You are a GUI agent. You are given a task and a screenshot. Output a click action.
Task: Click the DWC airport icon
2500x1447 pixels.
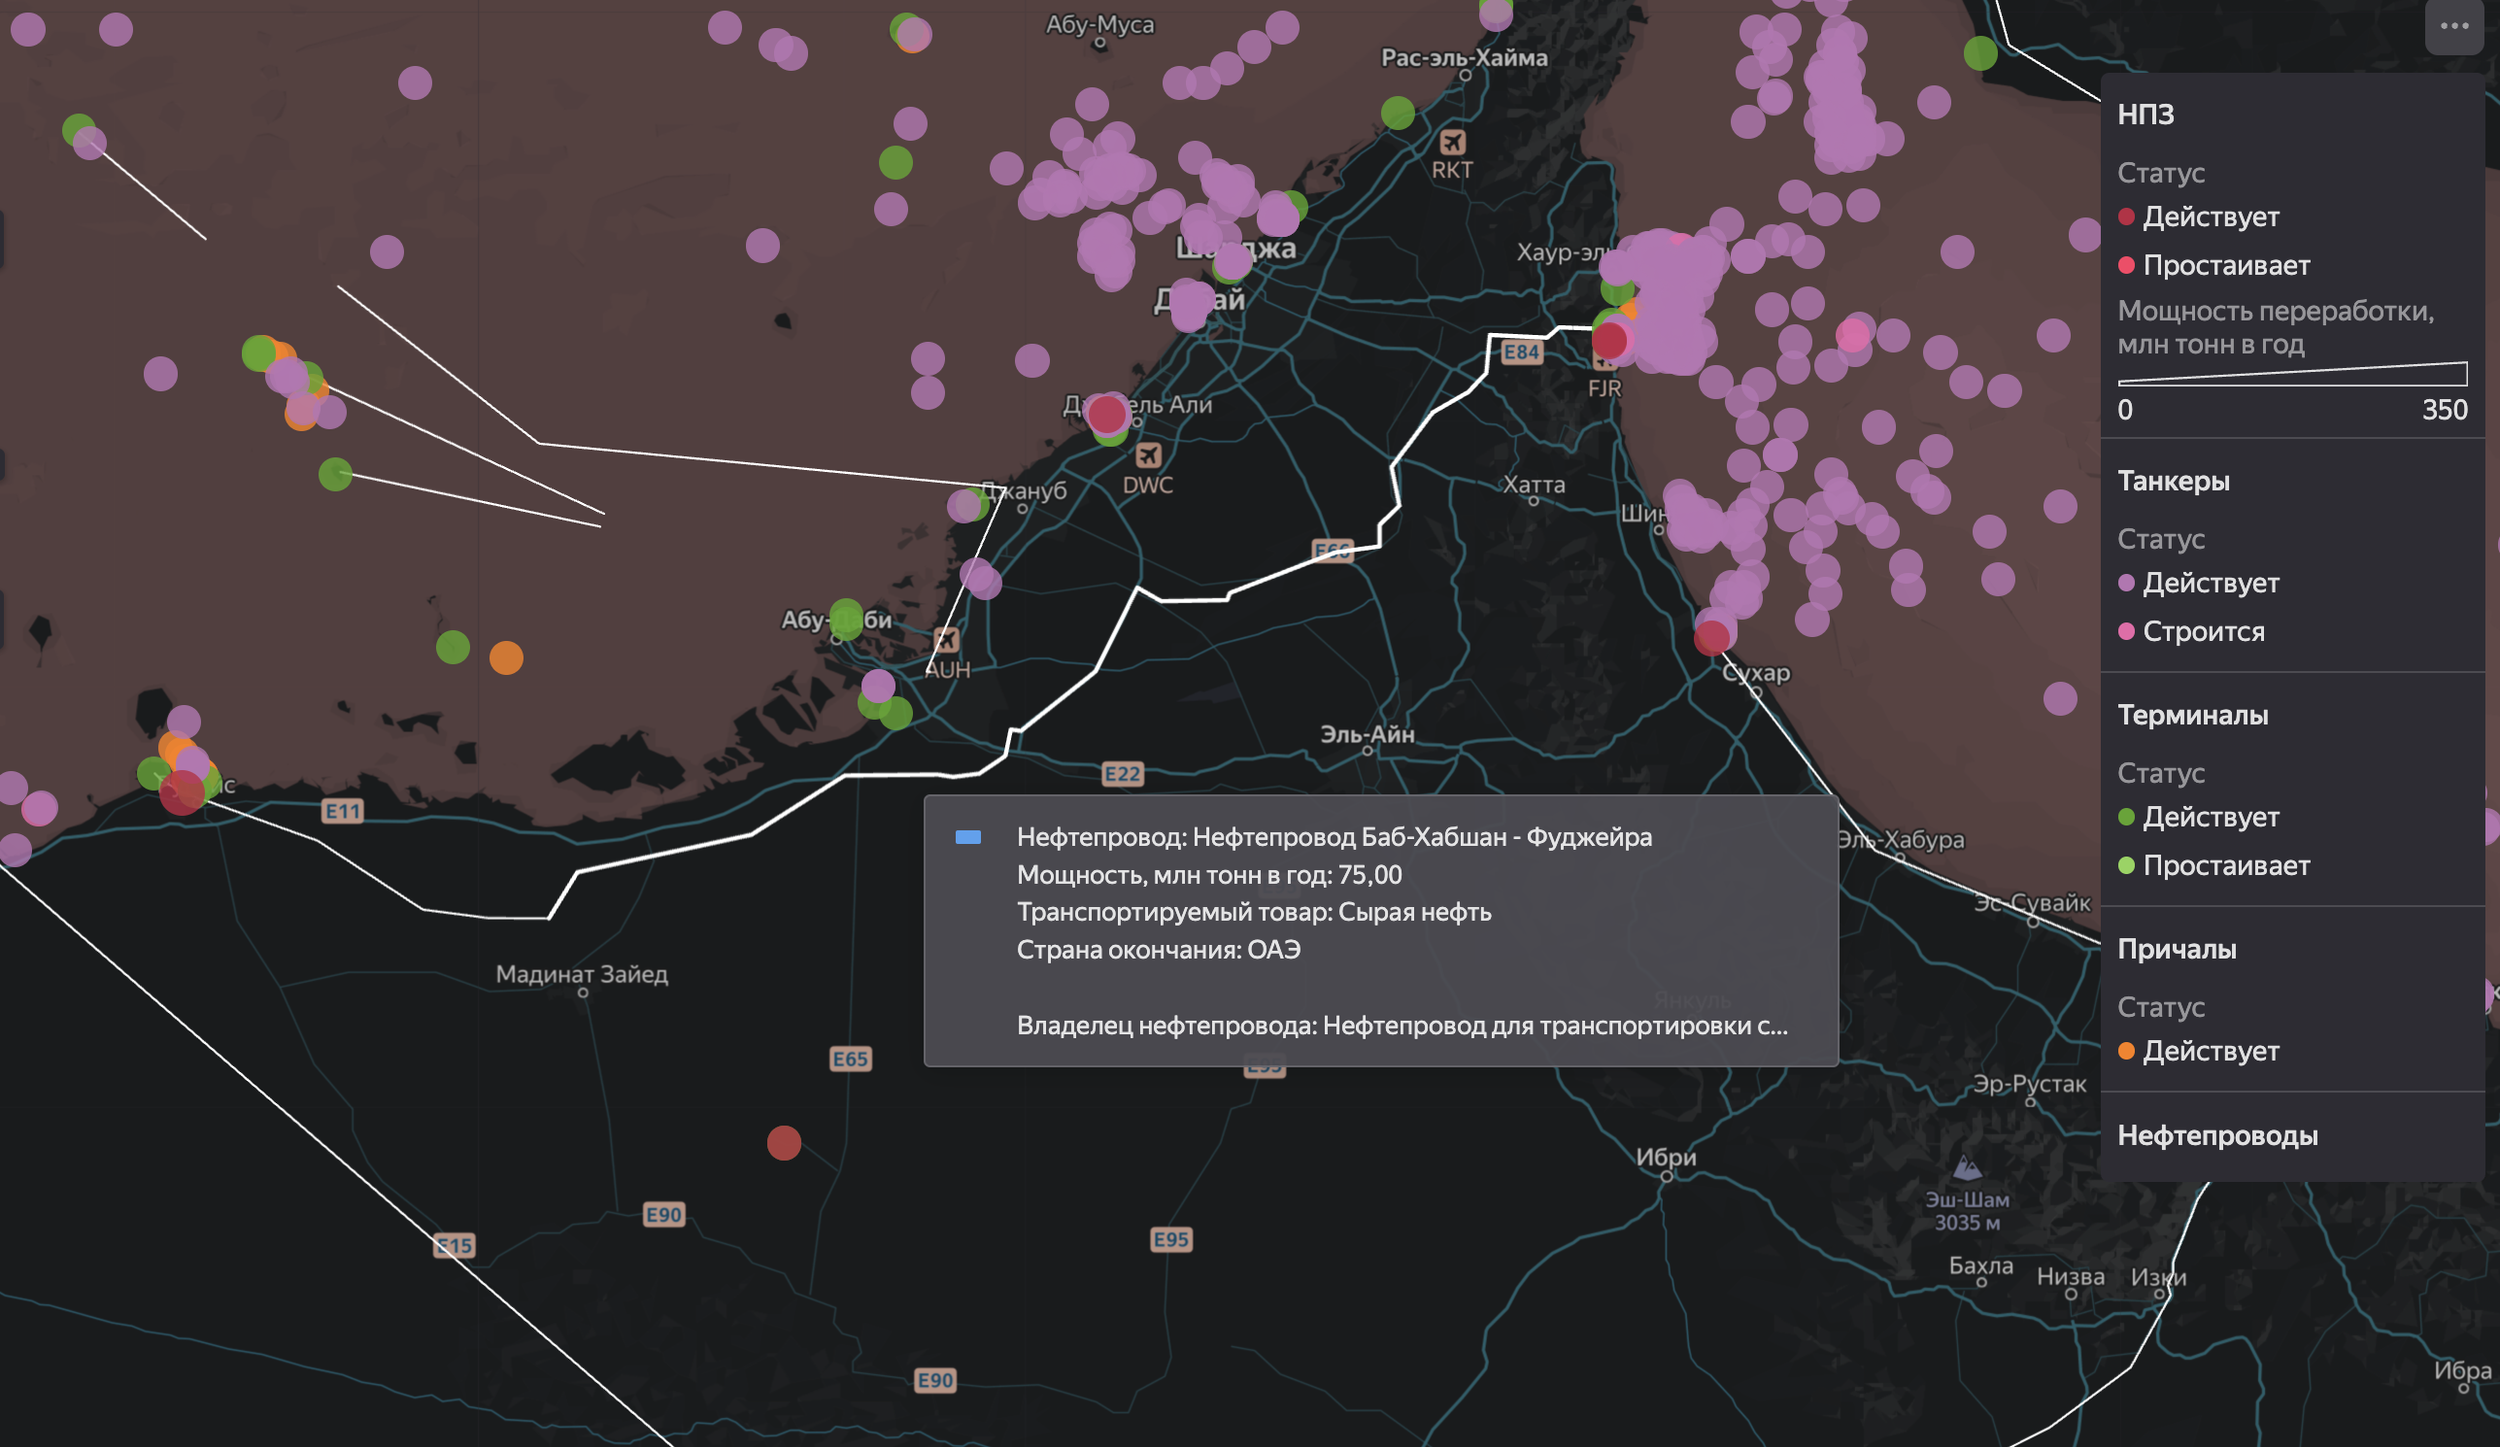(x=1148, y=456)
